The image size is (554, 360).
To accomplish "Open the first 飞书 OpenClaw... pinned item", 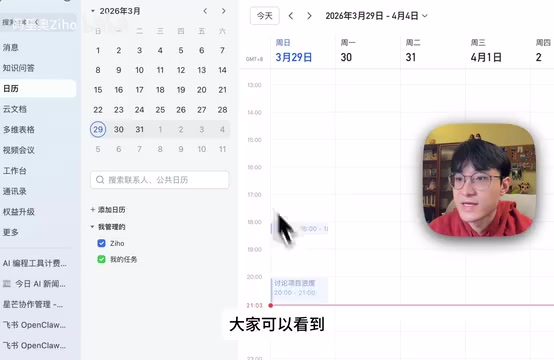I will [34, 325].
